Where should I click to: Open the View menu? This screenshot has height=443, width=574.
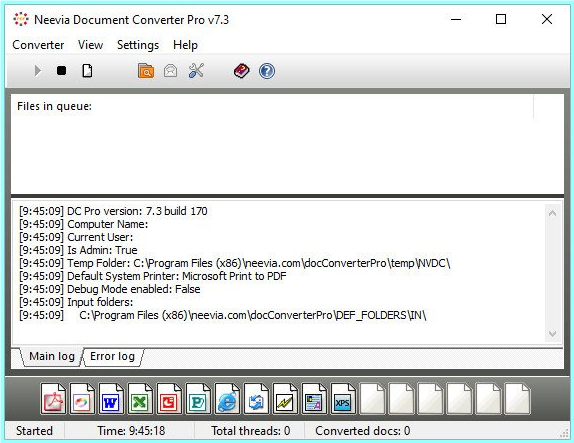coord(90,45)
